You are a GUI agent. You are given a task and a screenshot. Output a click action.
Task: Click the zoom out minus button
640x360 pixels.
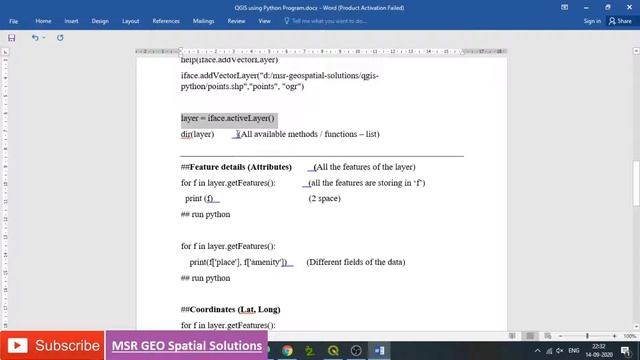point(561,336)
